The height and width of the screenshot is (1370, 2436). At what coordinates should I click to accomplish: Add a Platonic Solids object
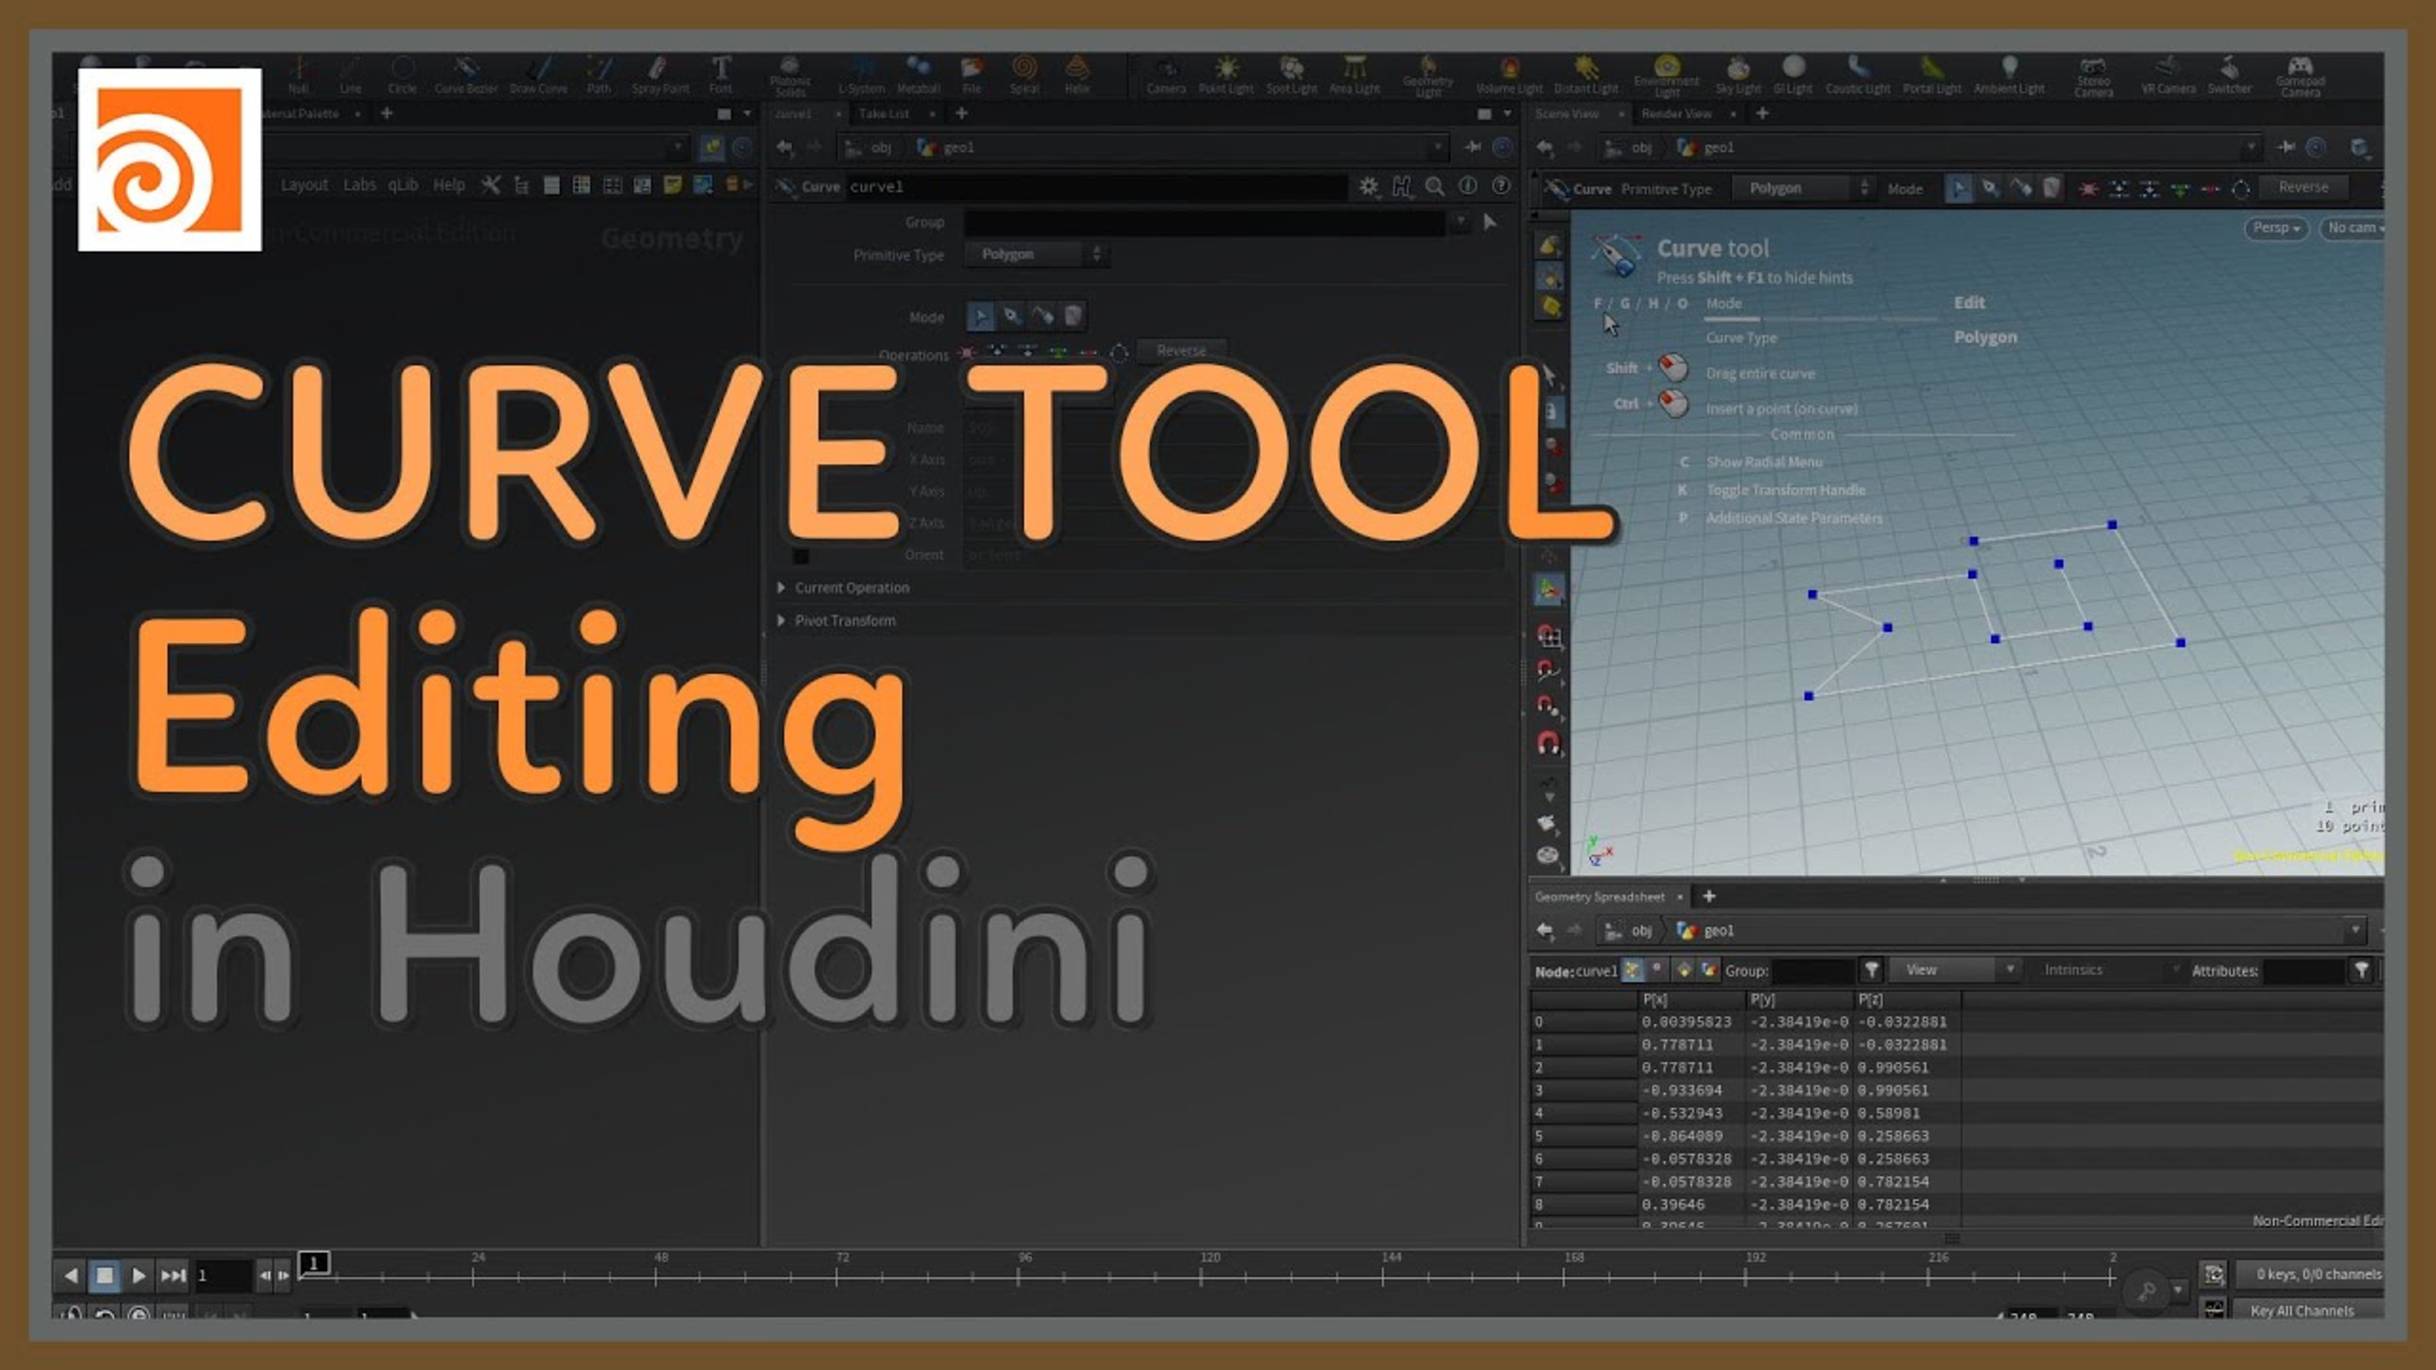[x=790, y=74]
